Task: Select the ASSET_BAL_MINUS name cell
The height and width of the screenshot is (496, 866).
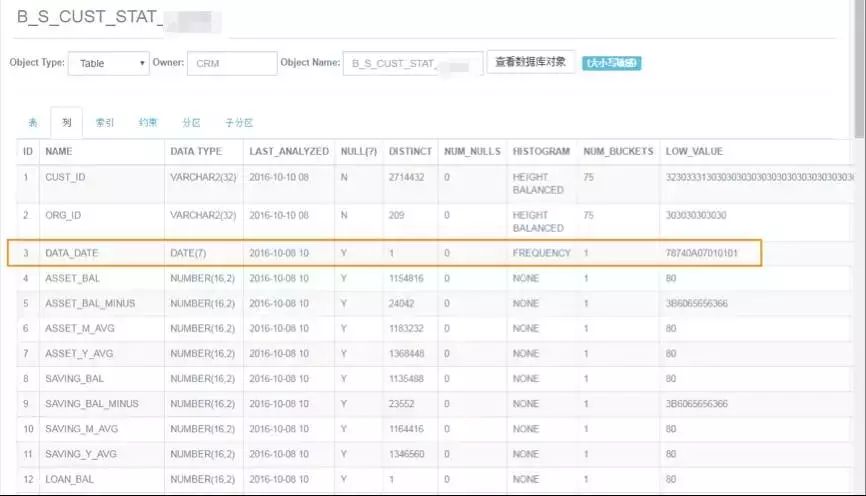Action: tap(90, 304)
